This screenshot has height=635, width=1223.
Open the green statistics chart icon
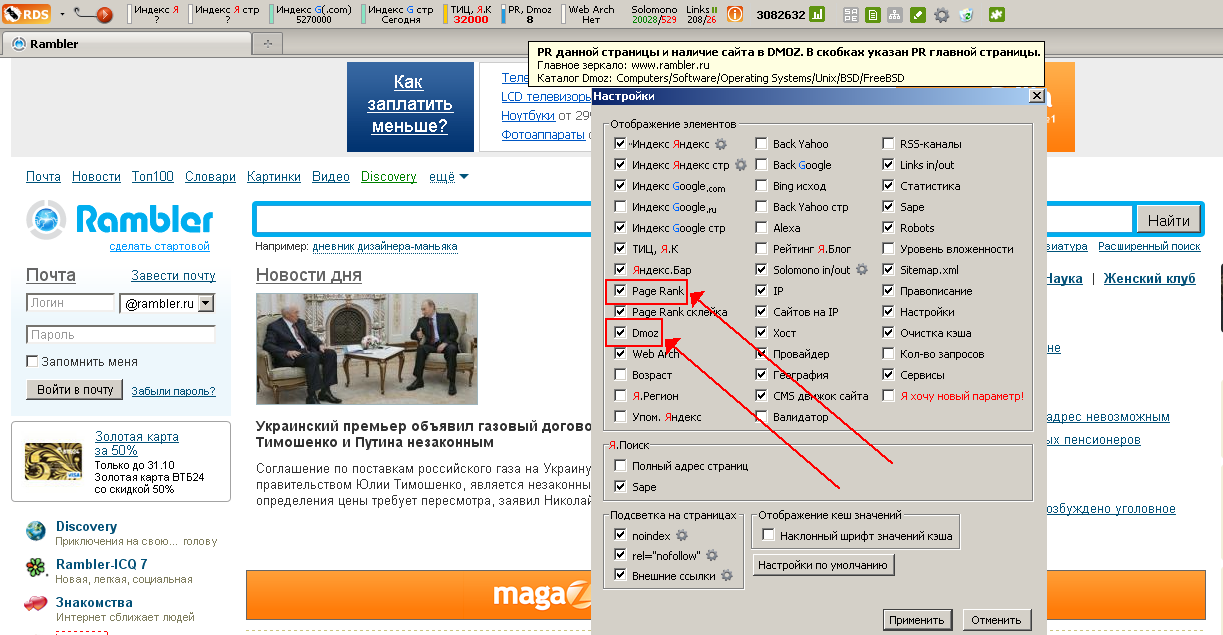pos(817,15)
